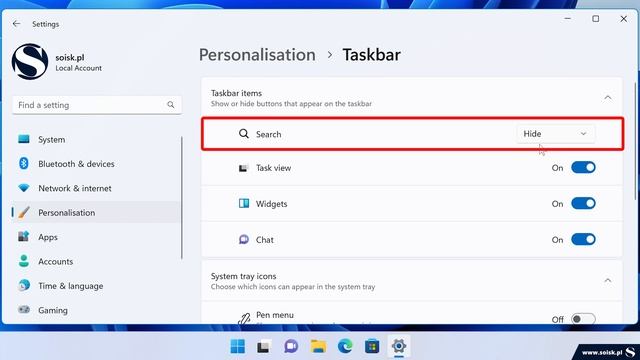The image size is (640, 360).
Task: Click the Settings gear on the taskbar
Action: pyautogui.click(x=399, y=347)
